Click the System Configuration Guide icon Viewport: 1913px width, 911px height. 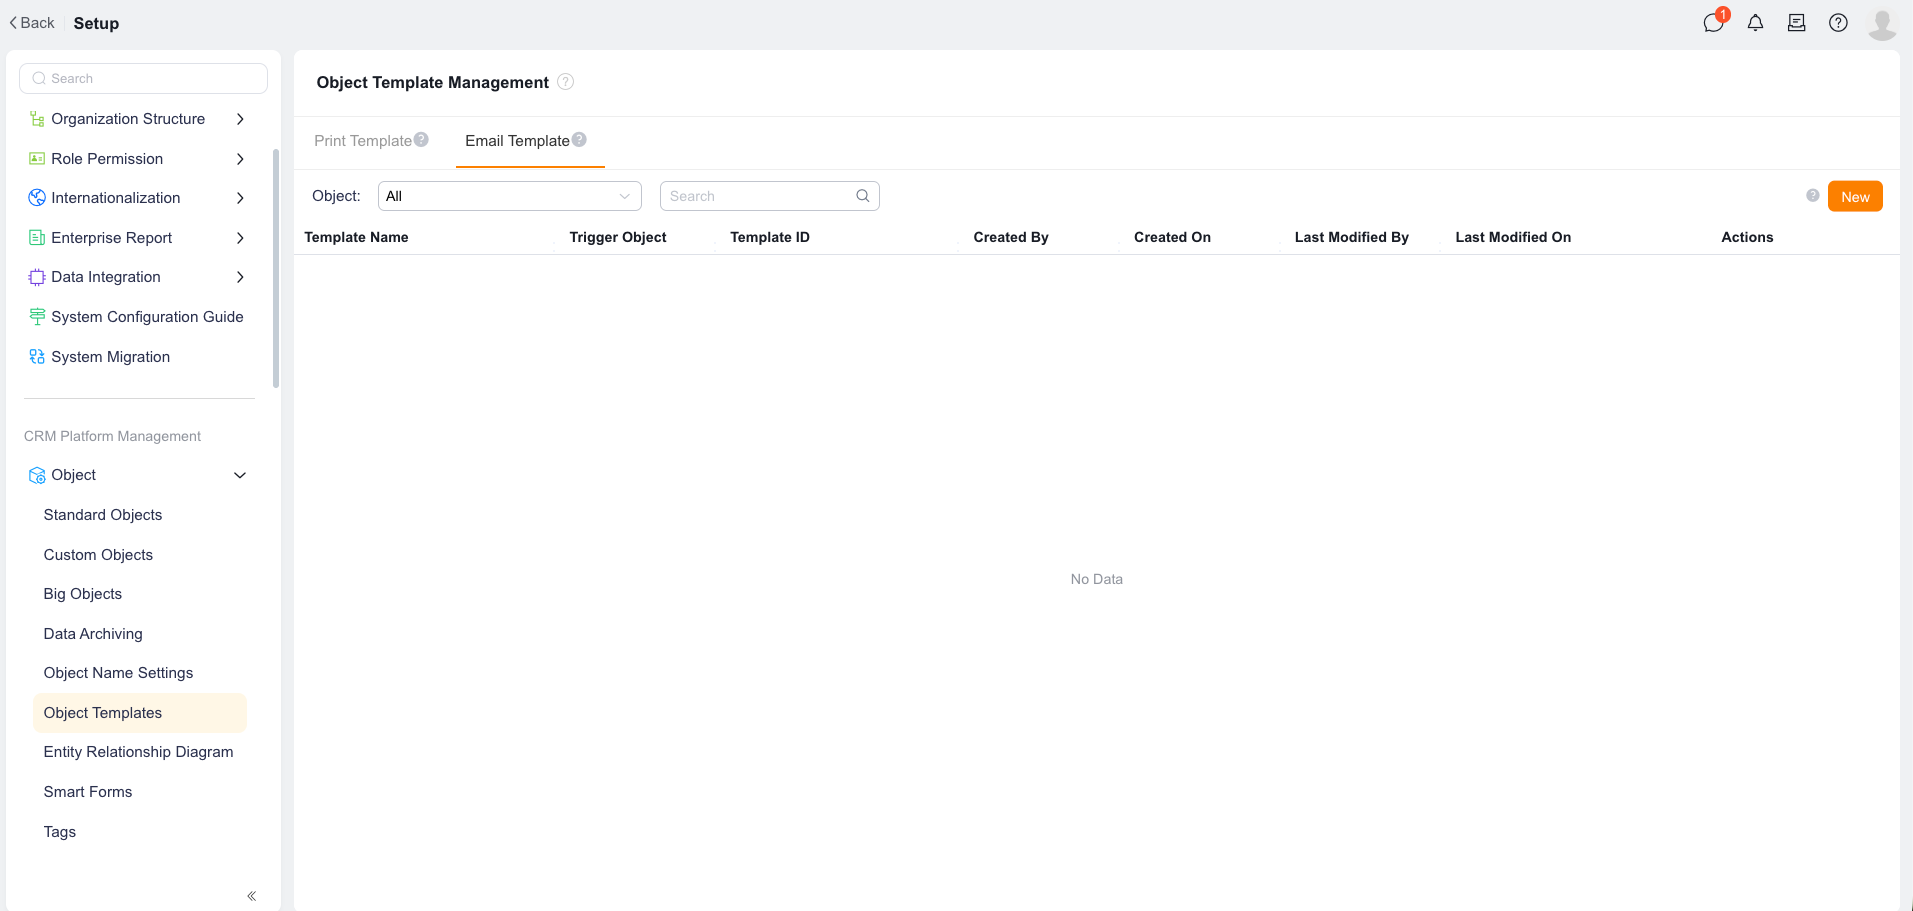click(x=37, y=317)
